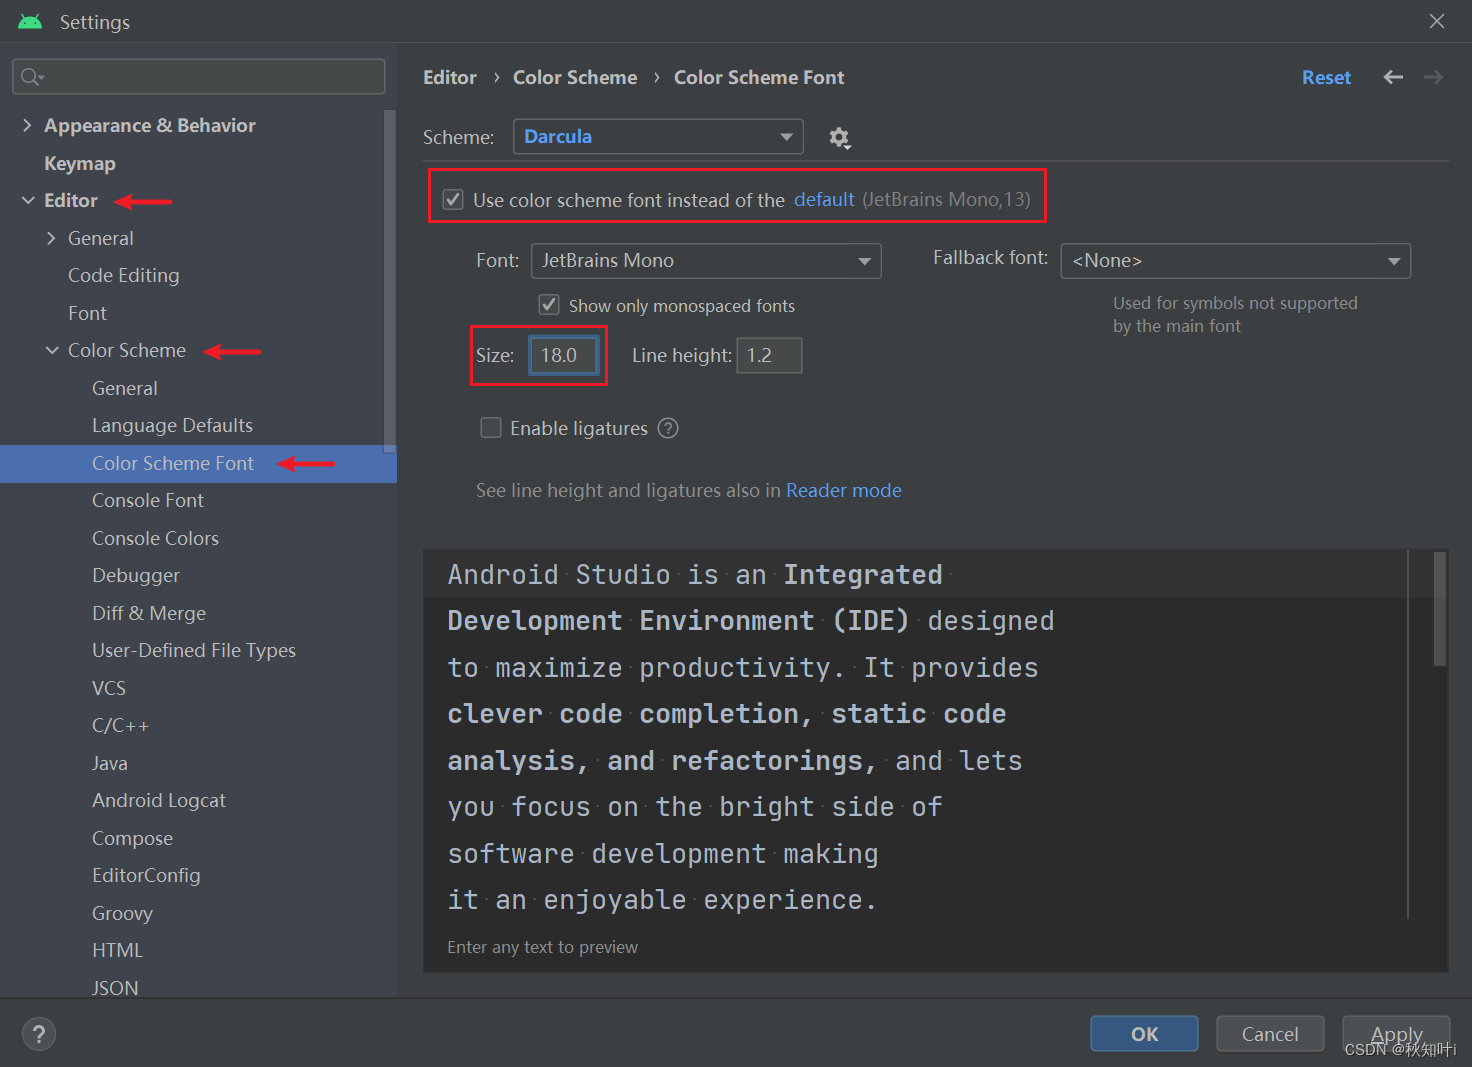Click the Android Studio logo icon
This screenshot has height=1067, width=1472.
click(30, 21)
